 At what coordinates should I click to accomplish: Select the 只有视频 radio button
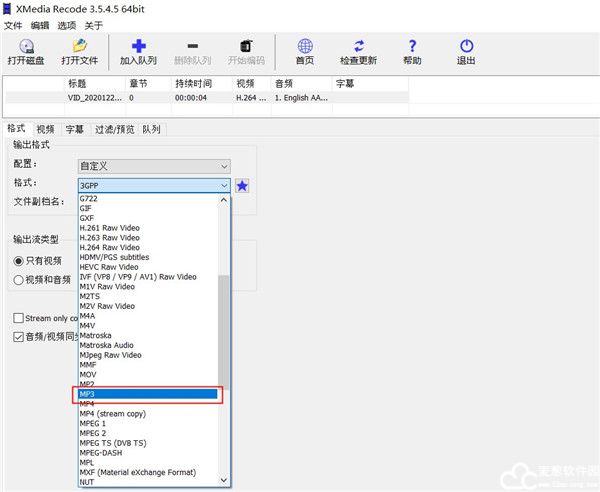tap(18, 261)
